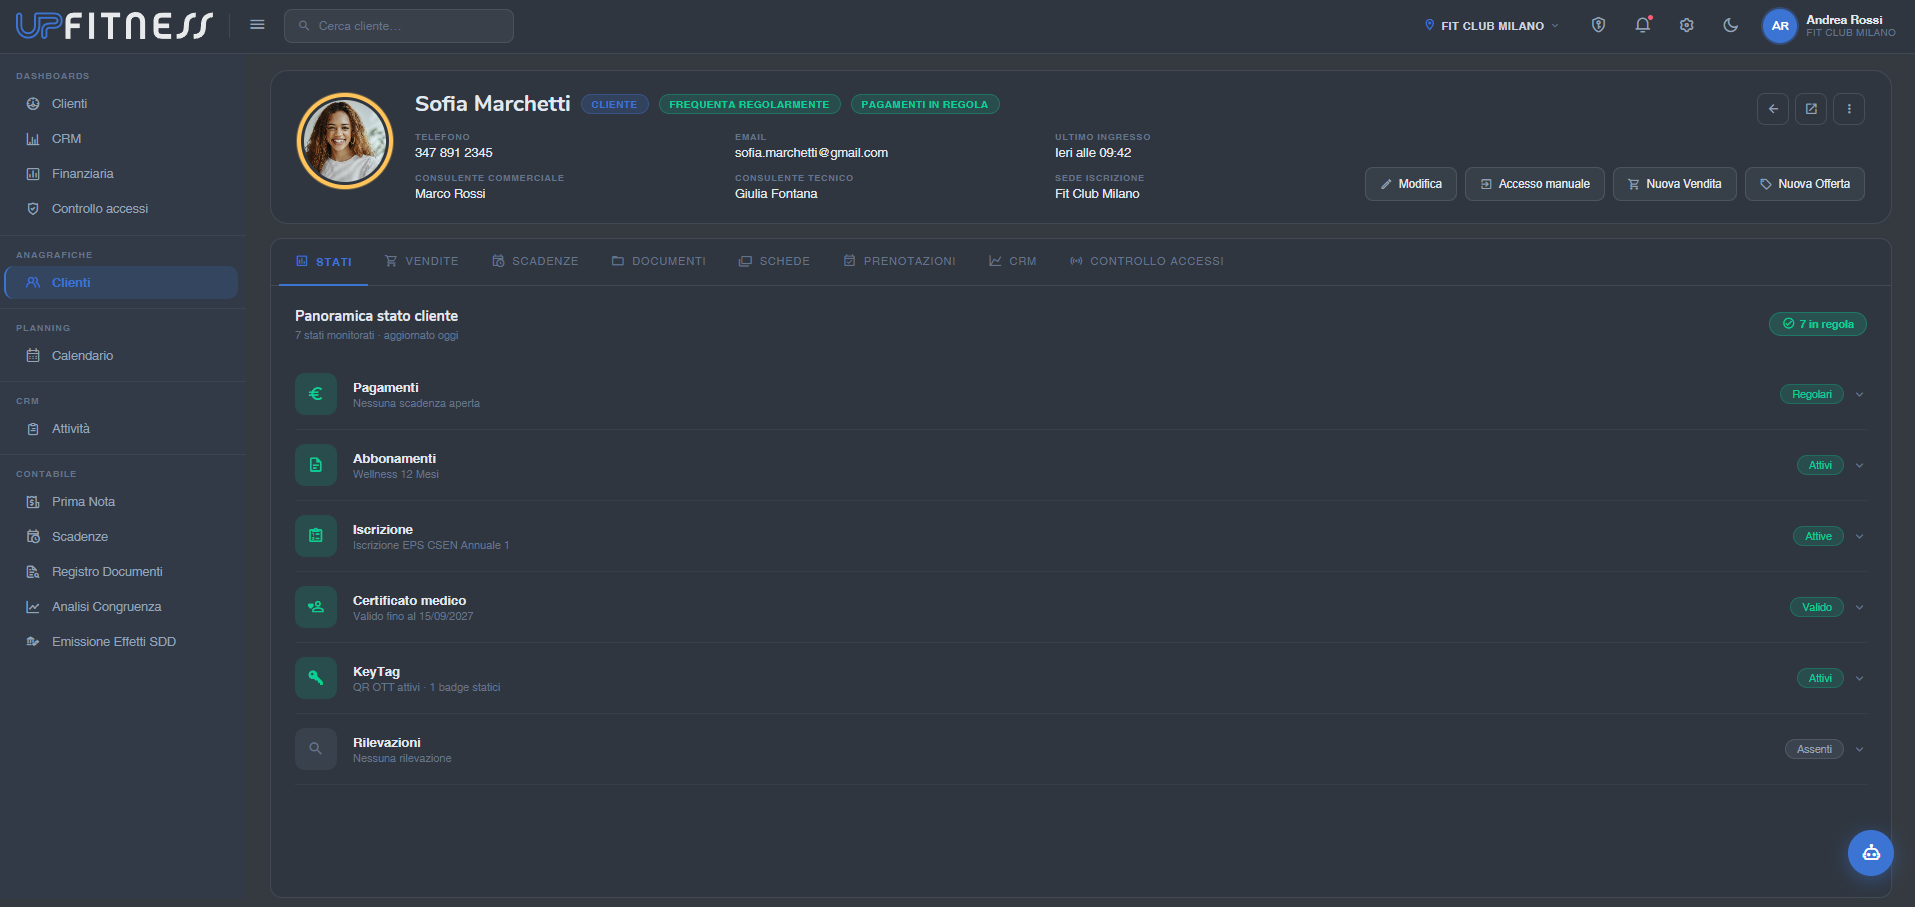
Task: Click the Nuova Vendita button
Action: [1674, 184]
